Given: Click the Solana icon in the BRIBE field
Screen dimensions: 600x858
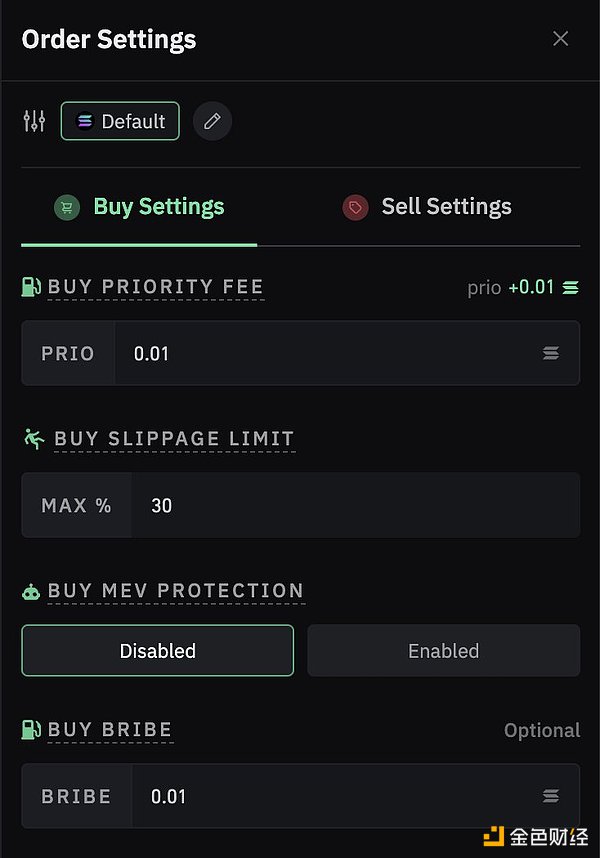Looking at the screenshot, I should pos(551,796).
